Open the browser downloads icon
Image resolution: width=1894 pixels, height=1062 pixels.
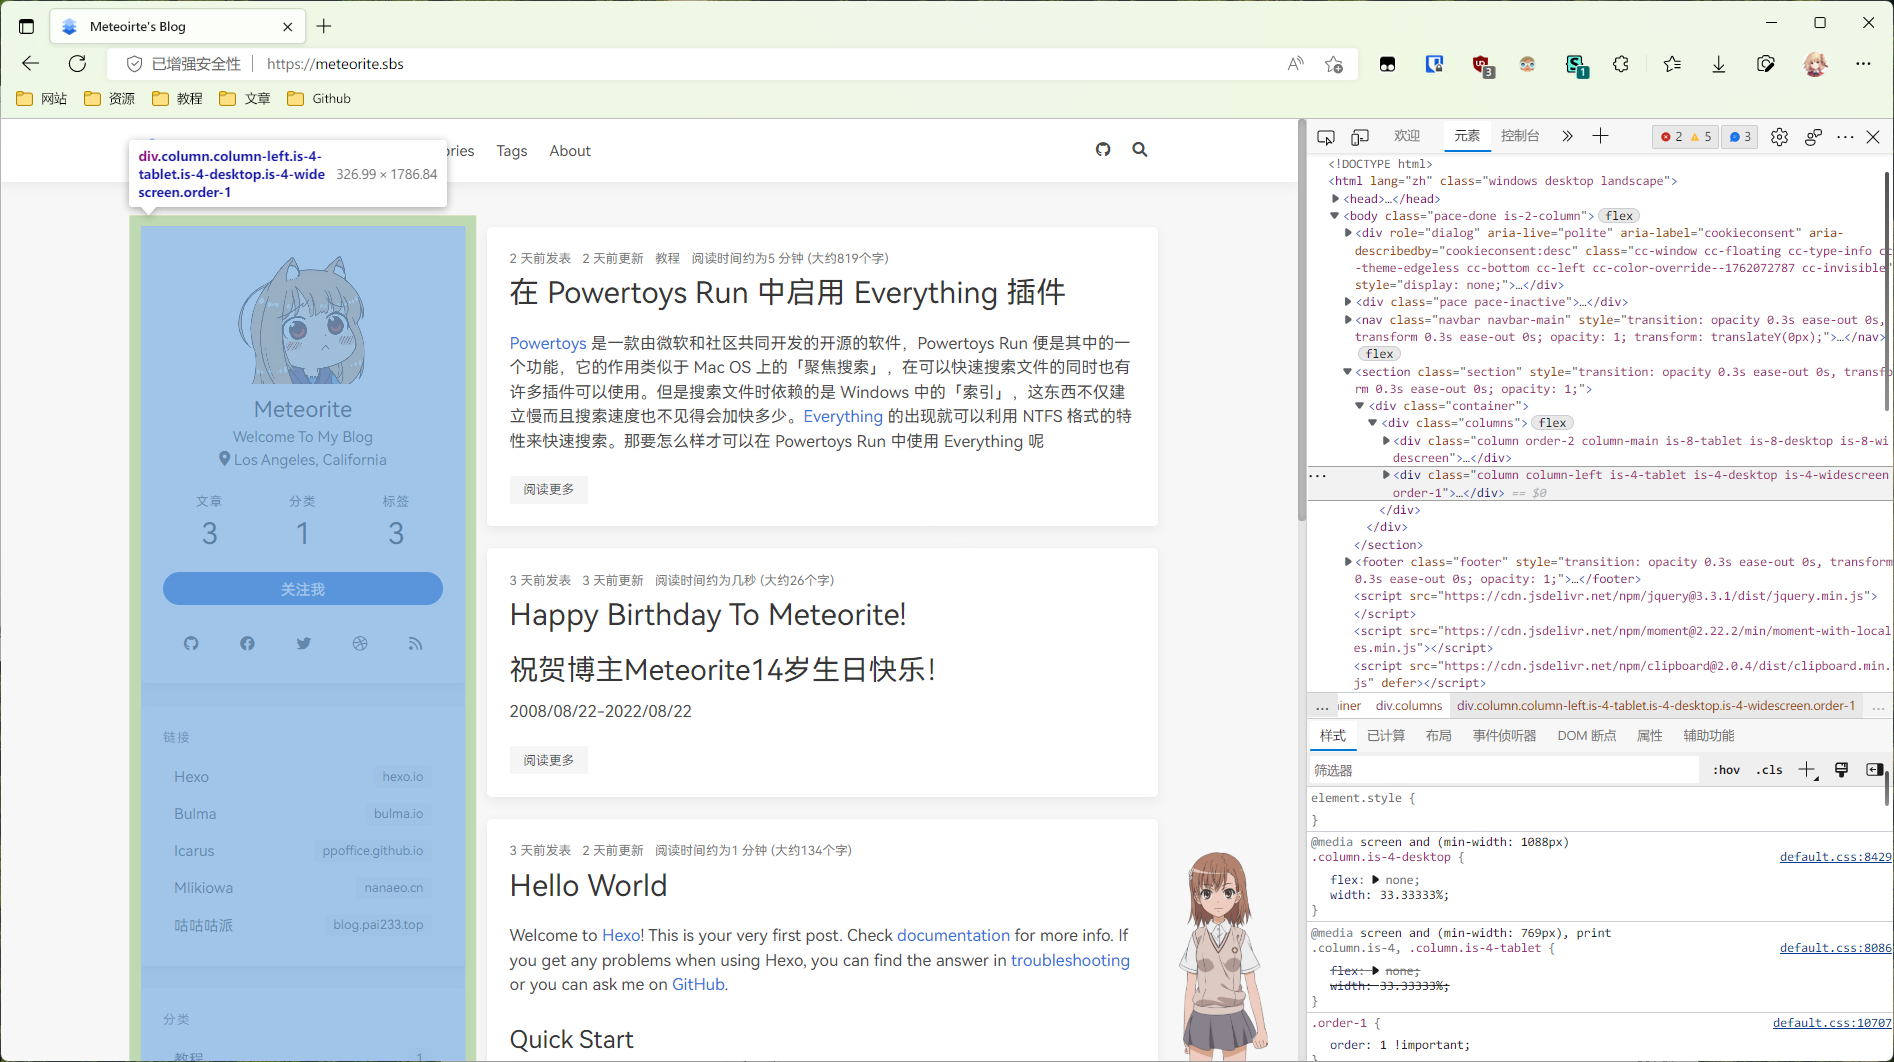tap(1718, 64)
